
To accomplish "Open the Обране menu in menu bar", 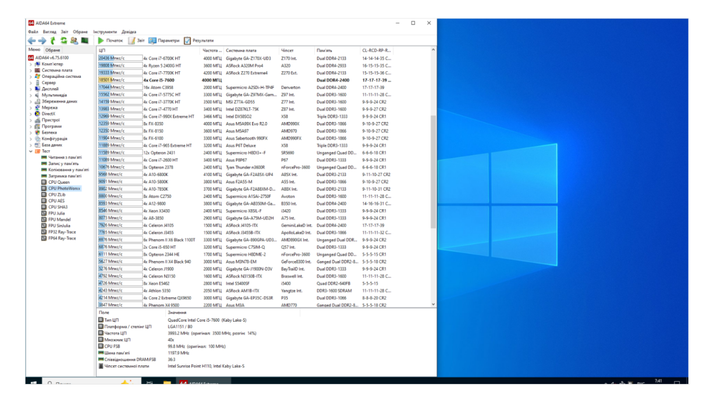I will (80, 32).
